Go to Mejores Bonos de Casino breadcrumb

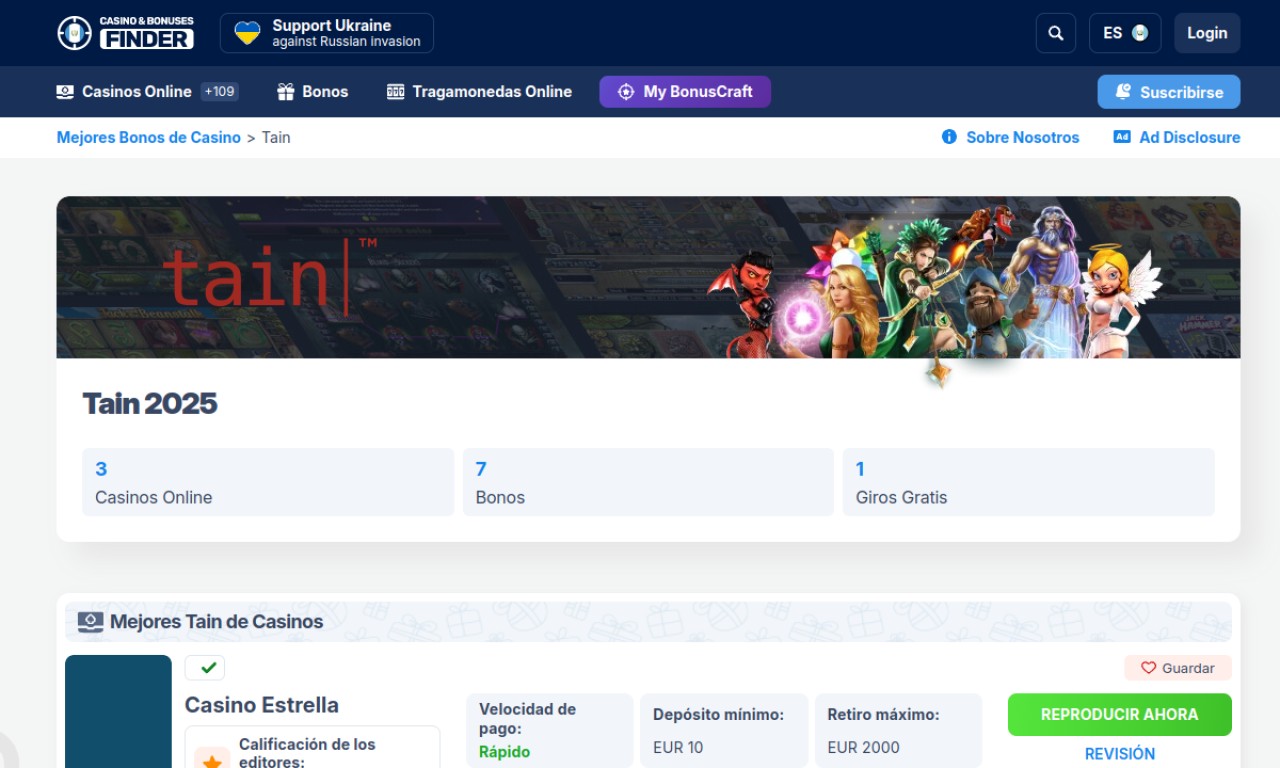pyautogui.click(x=149, y=137)
